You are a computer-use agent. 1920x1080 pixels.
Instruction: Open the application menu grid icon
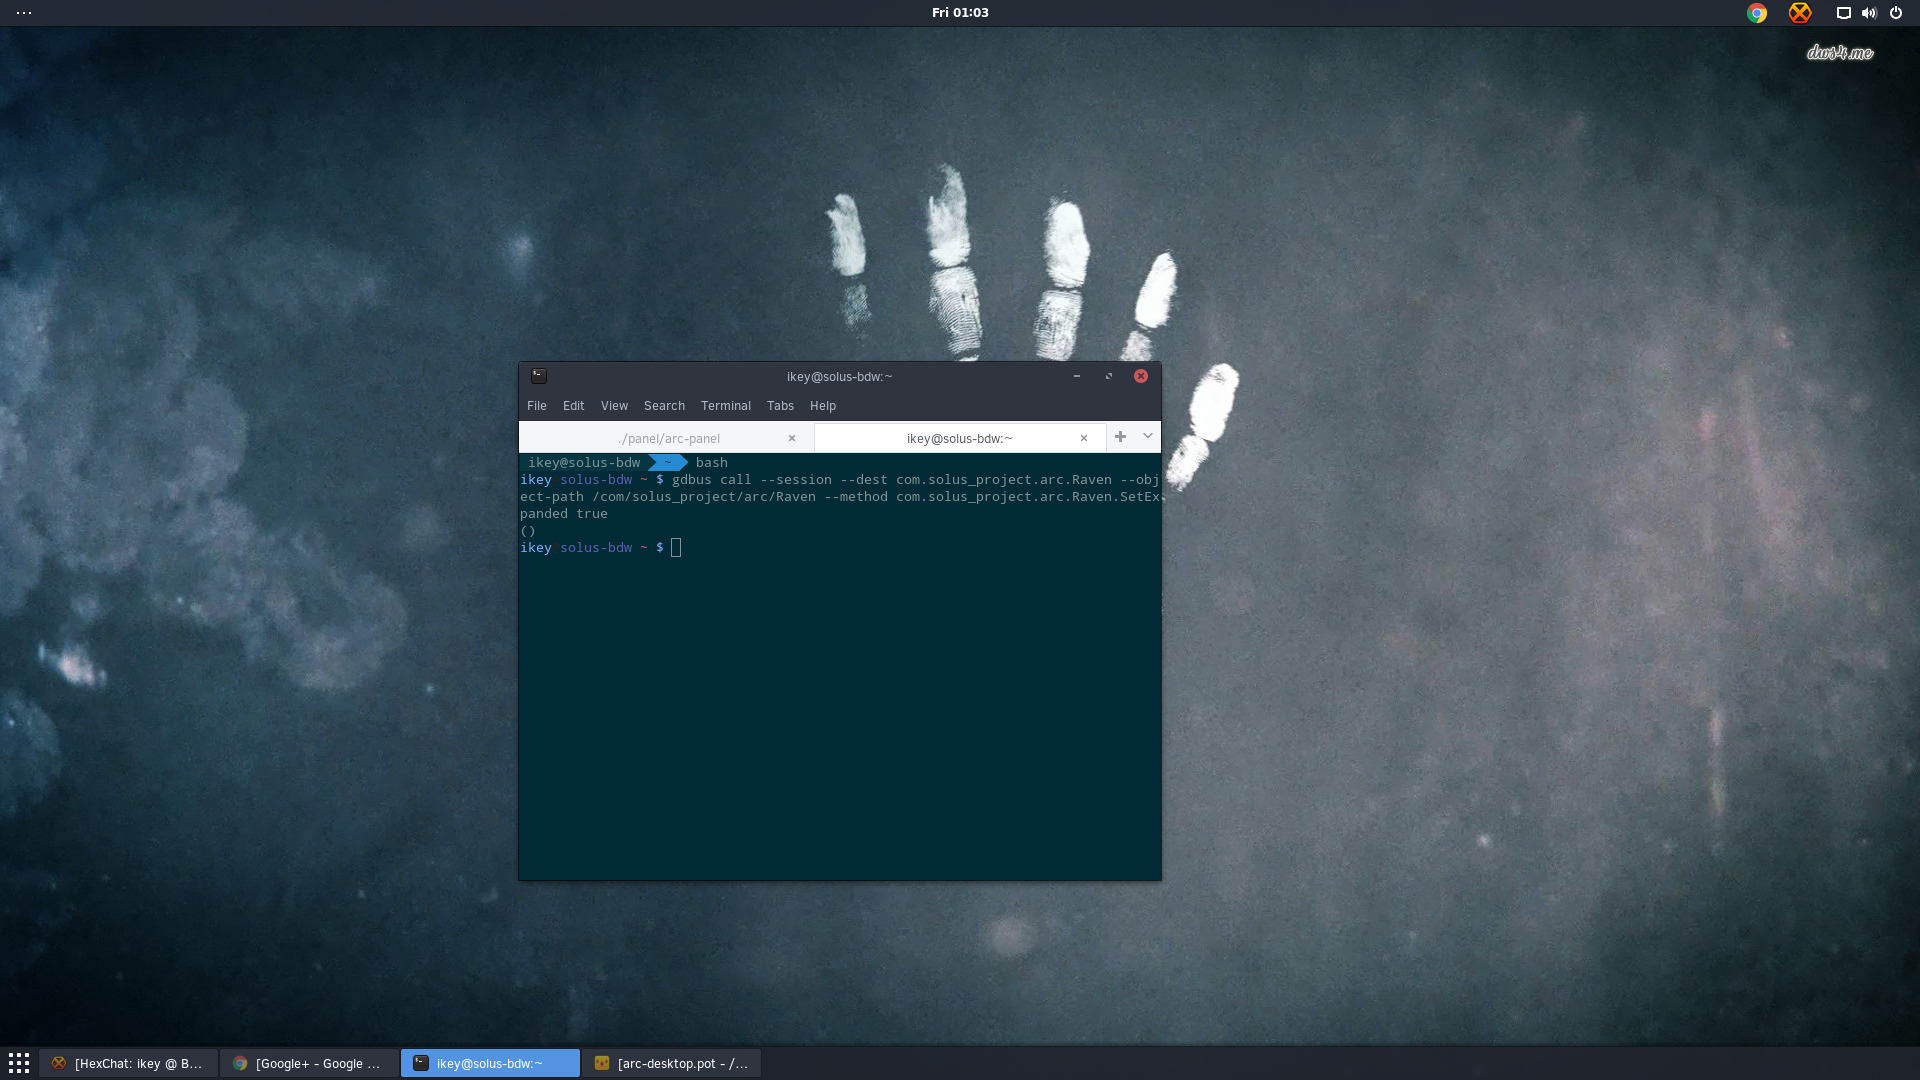pos(19,1062)
